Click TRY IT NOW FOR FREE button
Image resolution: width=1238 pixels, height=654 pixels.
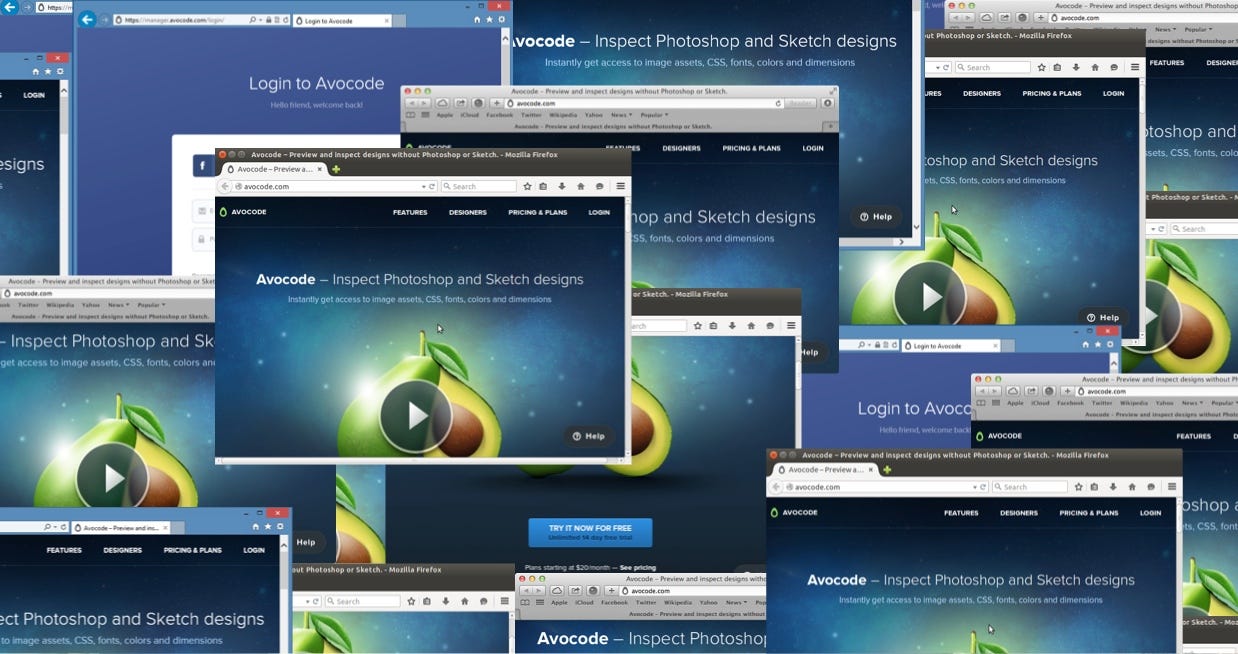point(590,532)
